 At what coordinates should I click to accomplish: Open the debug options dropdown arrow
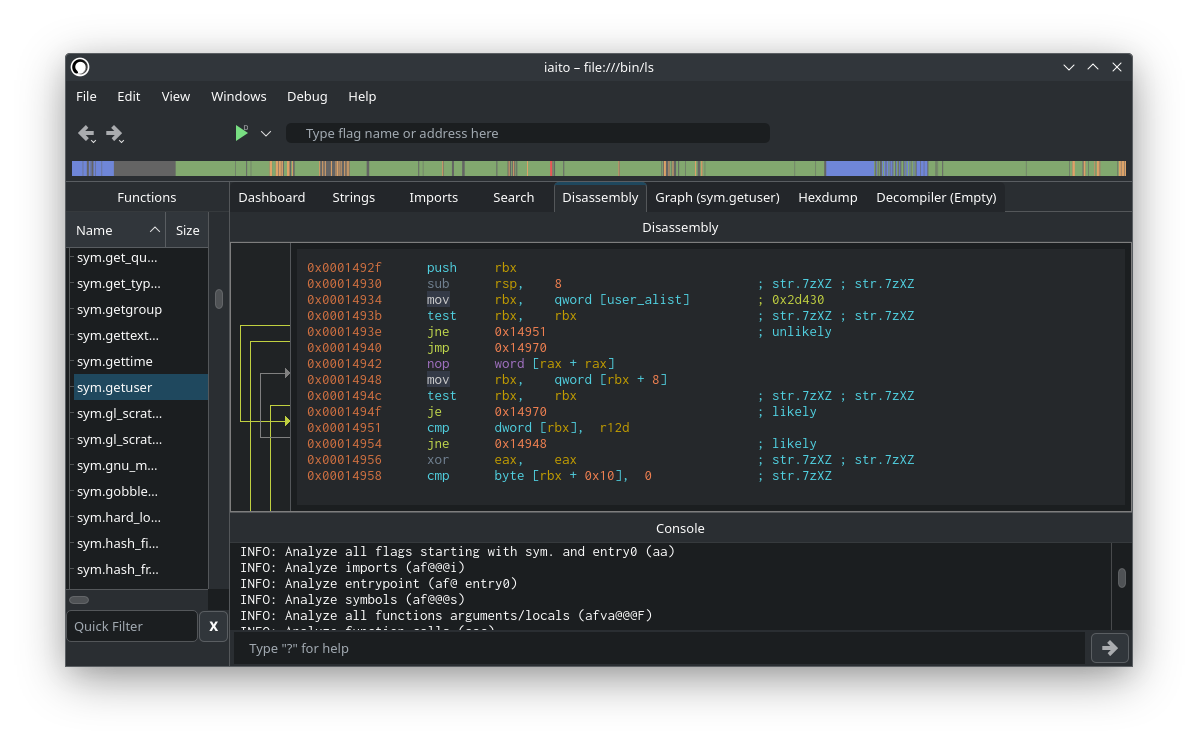(266, 133)
